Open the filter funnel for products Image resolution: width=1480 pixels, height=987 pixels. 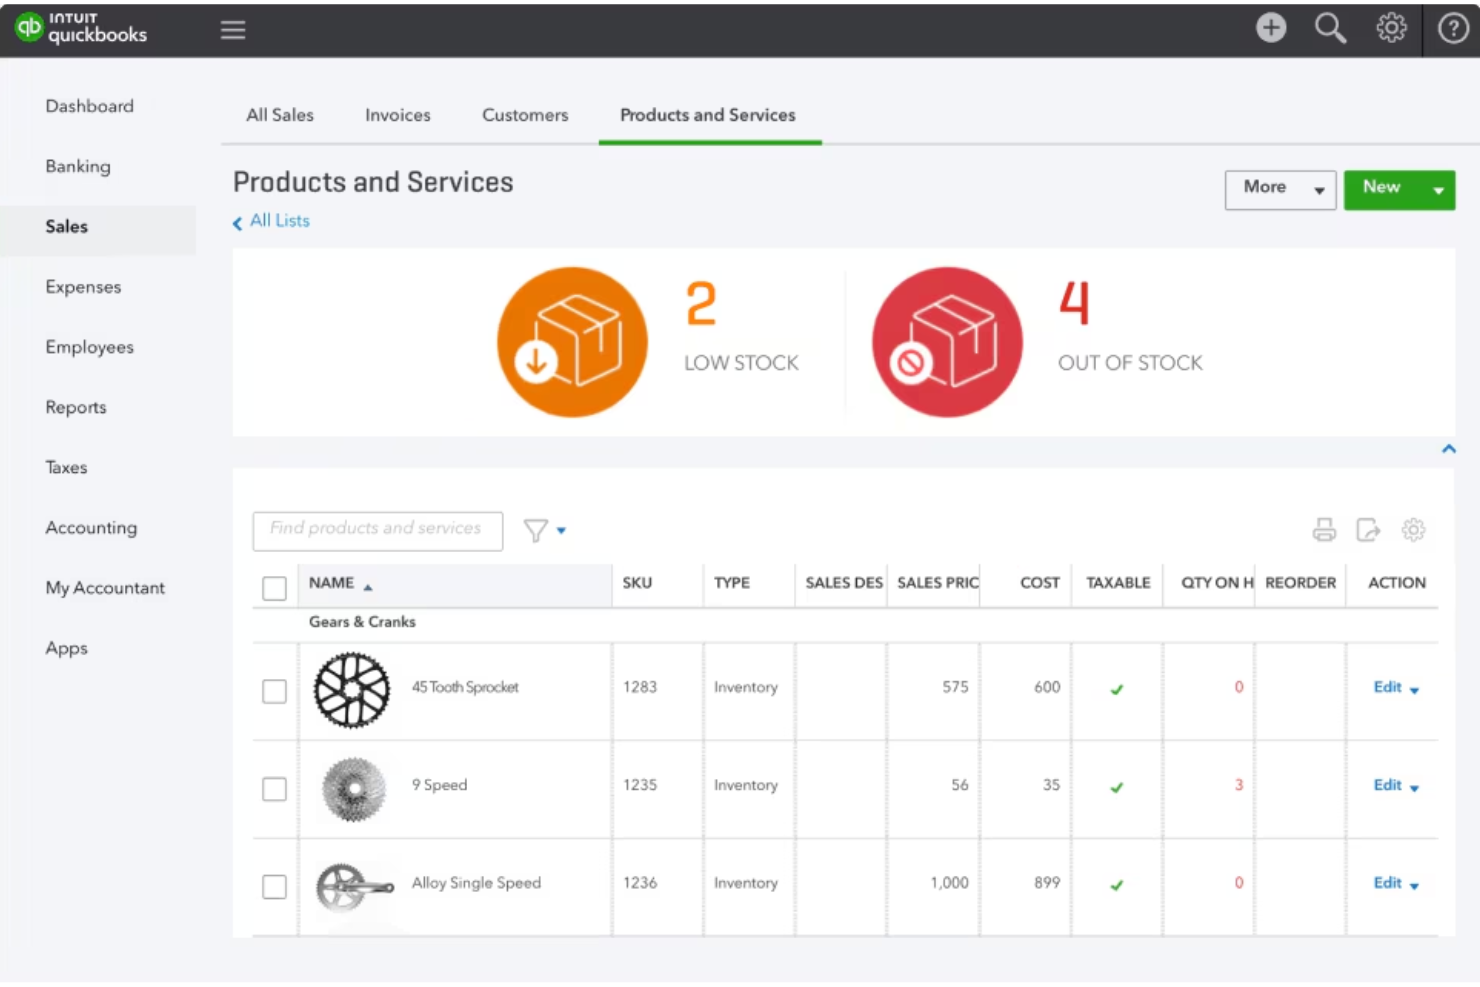pyautogui.click(x=536, y=530)
